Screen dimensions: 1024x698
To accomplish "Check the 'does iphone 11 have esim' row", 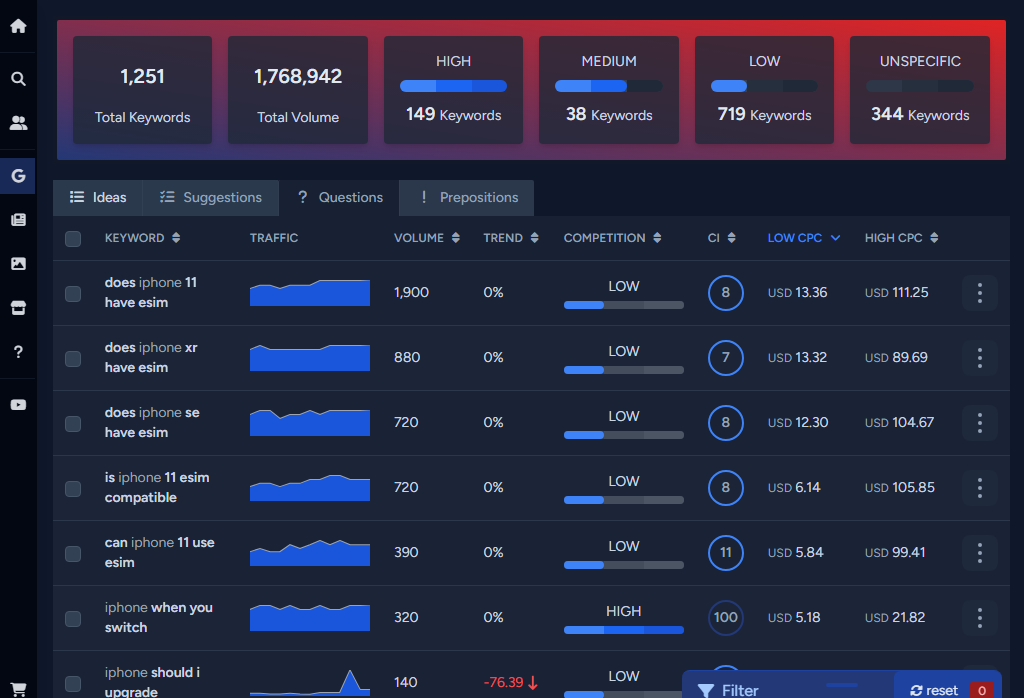I will click(73, 294).
